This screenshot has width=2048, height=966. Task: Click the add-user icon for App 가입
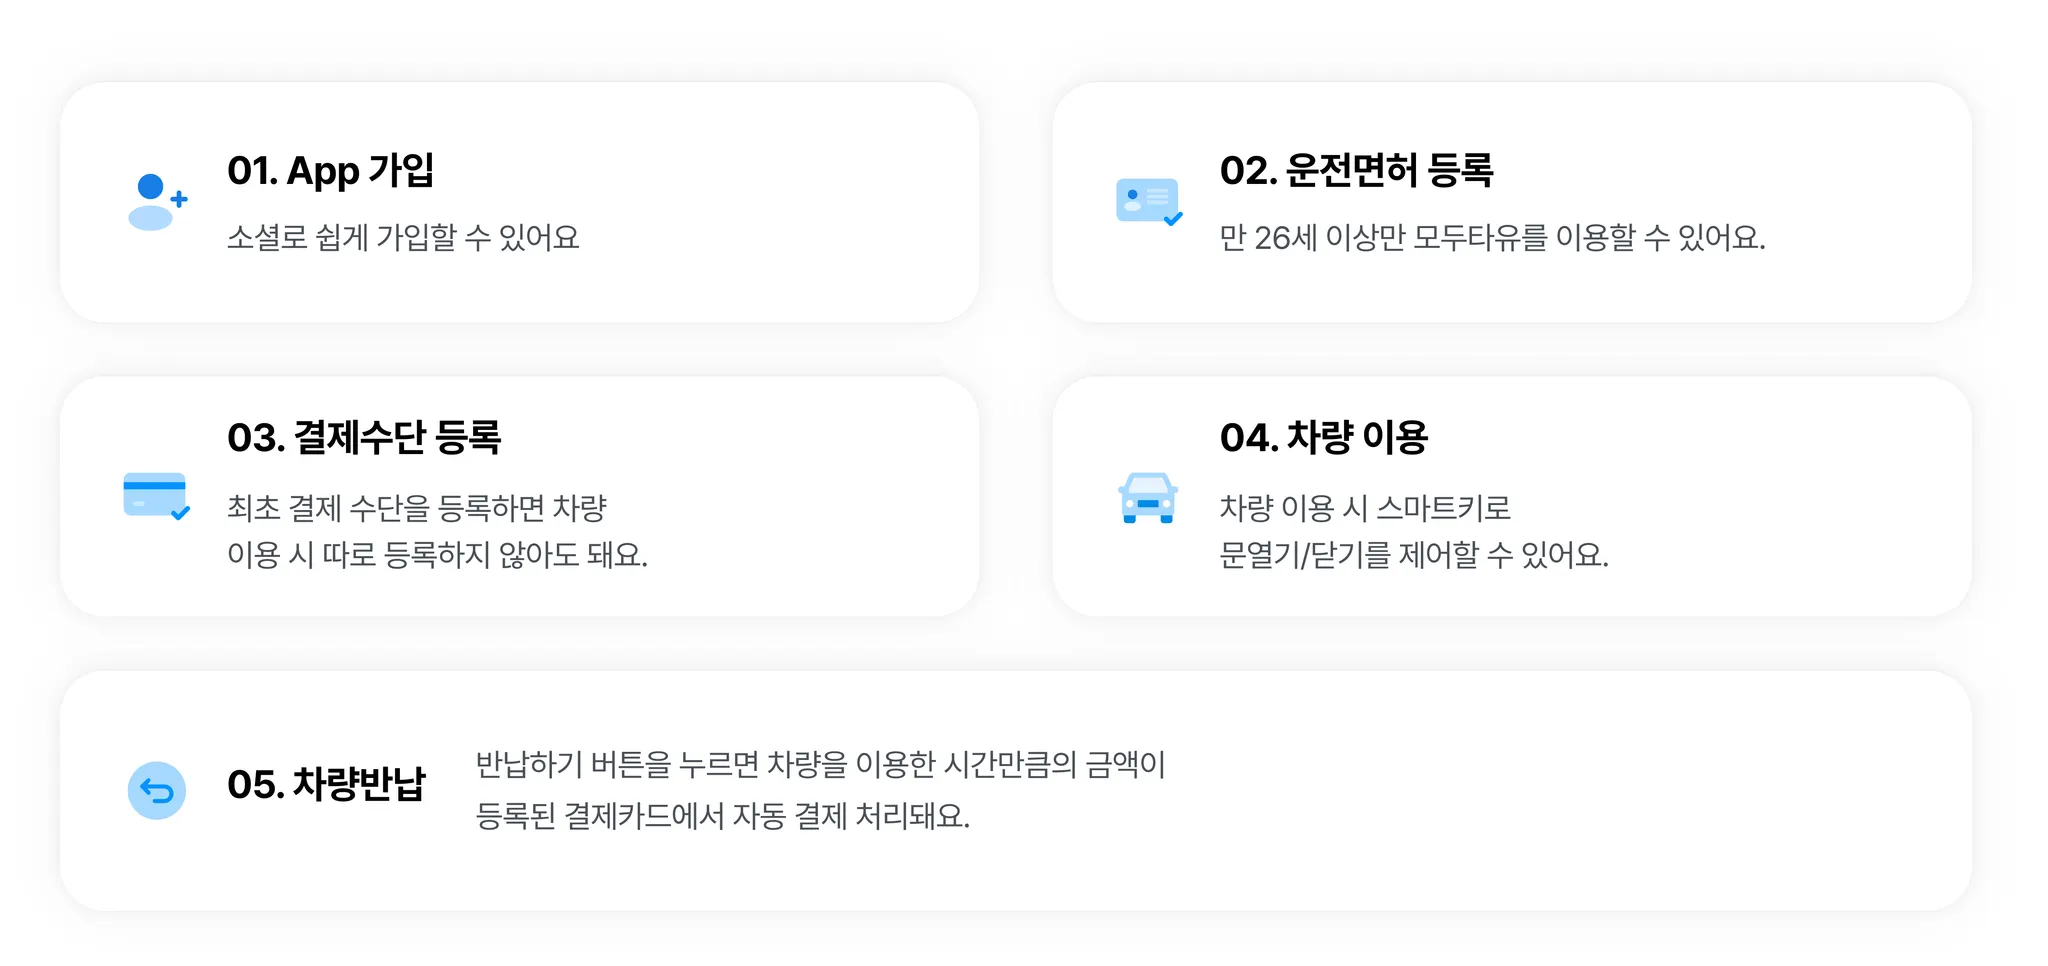click(157, 201)
